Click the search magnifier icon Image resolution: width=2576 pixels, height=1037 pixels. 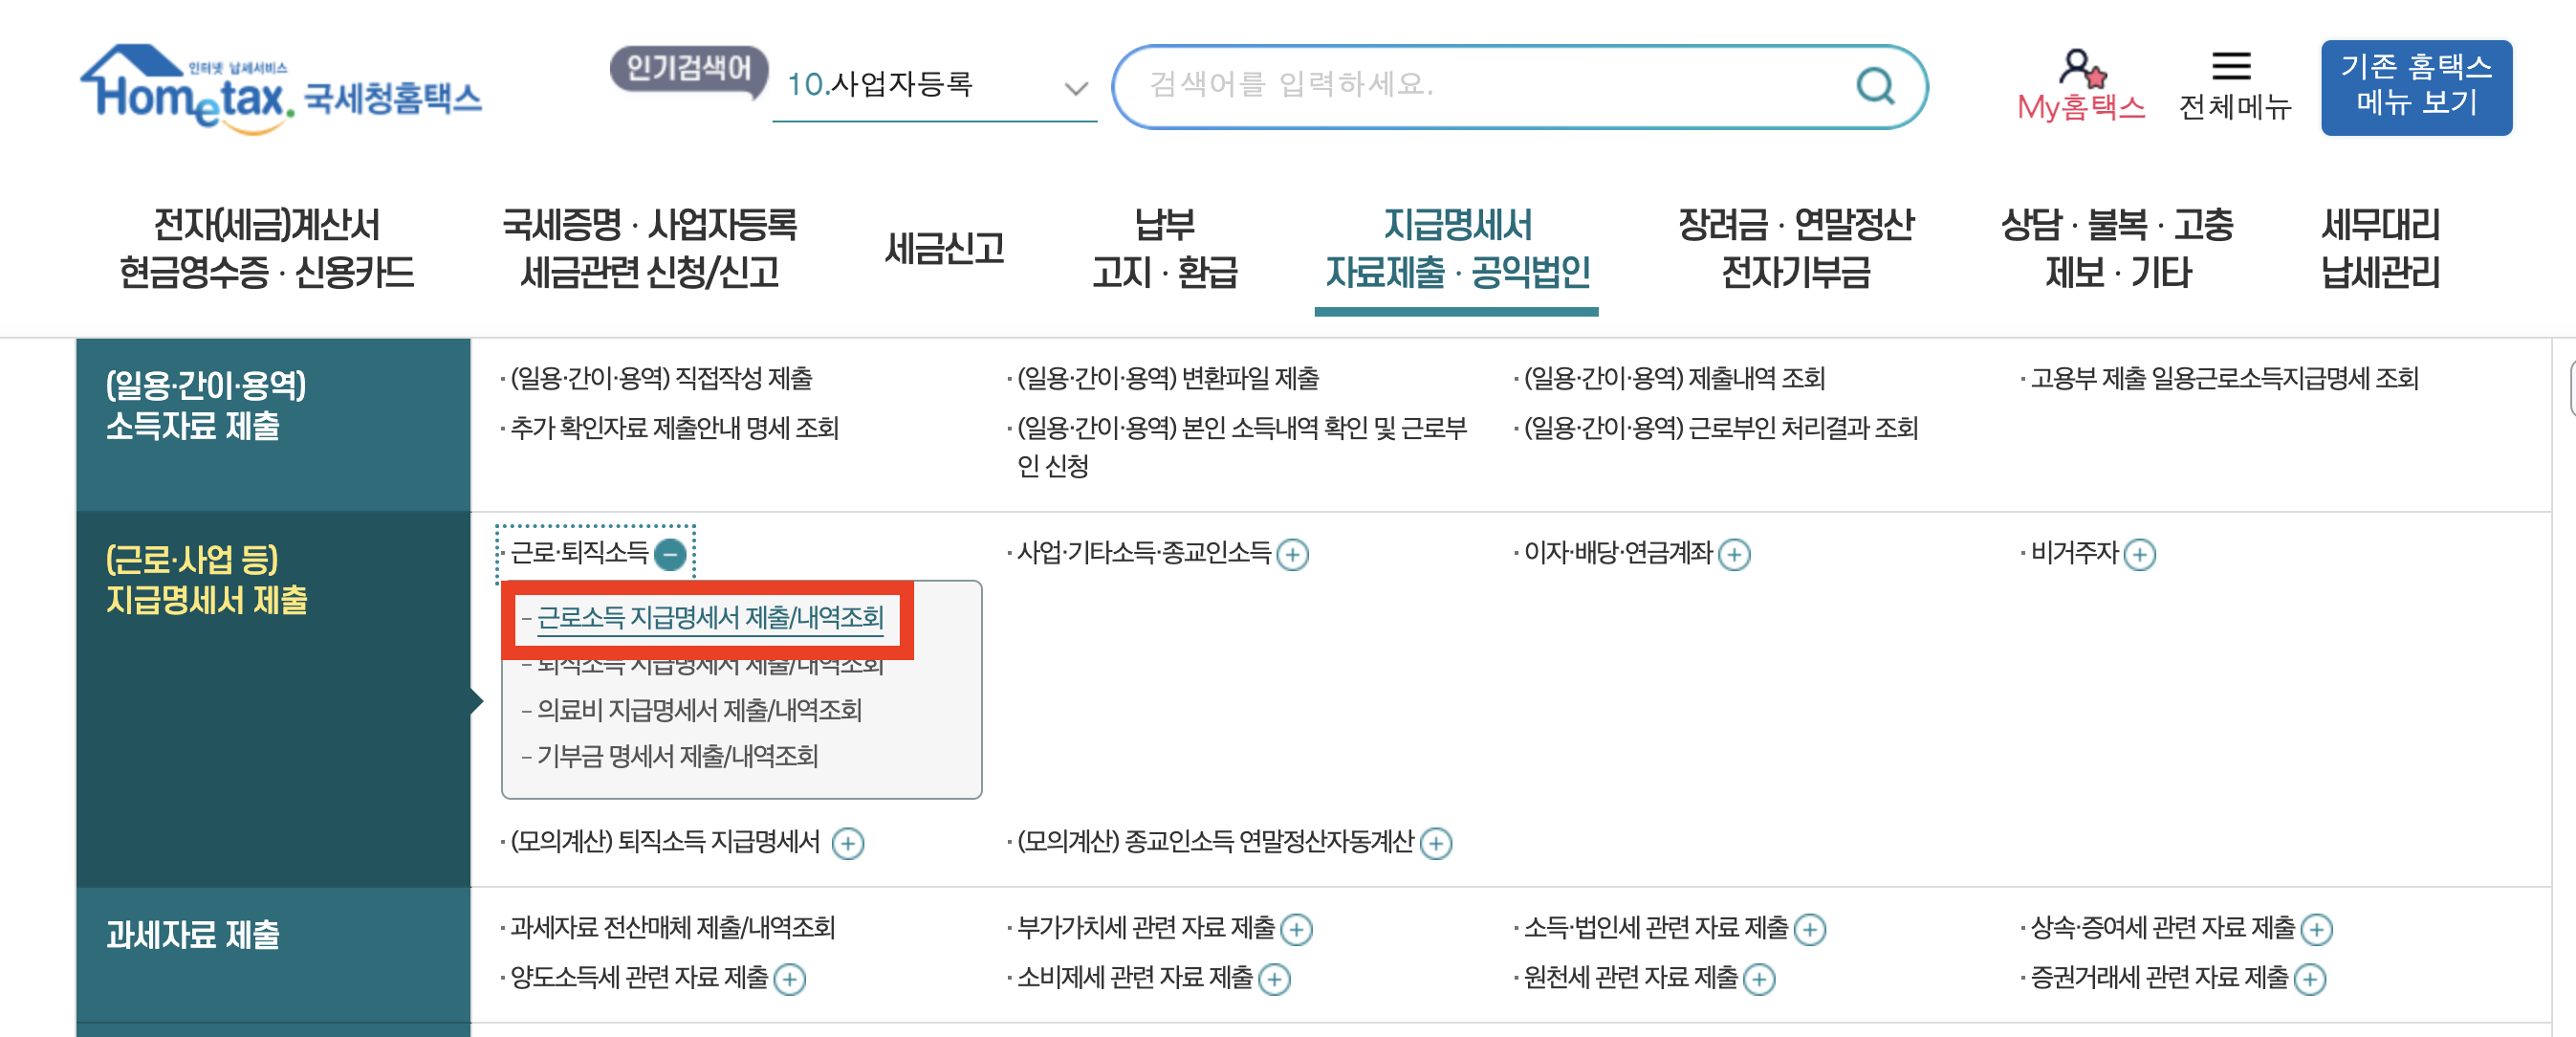point(1878,88)
